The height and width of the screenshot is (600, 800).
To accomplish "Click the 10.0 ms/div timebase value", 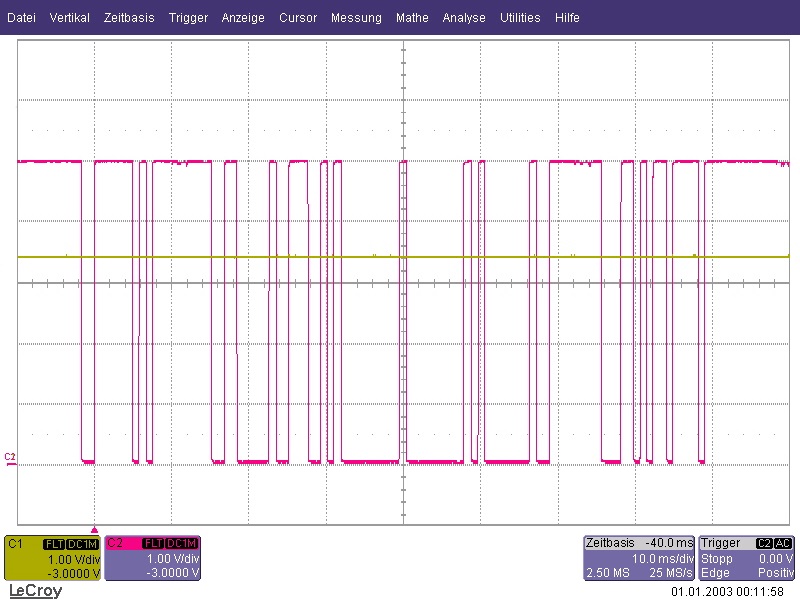I will 663,559.
